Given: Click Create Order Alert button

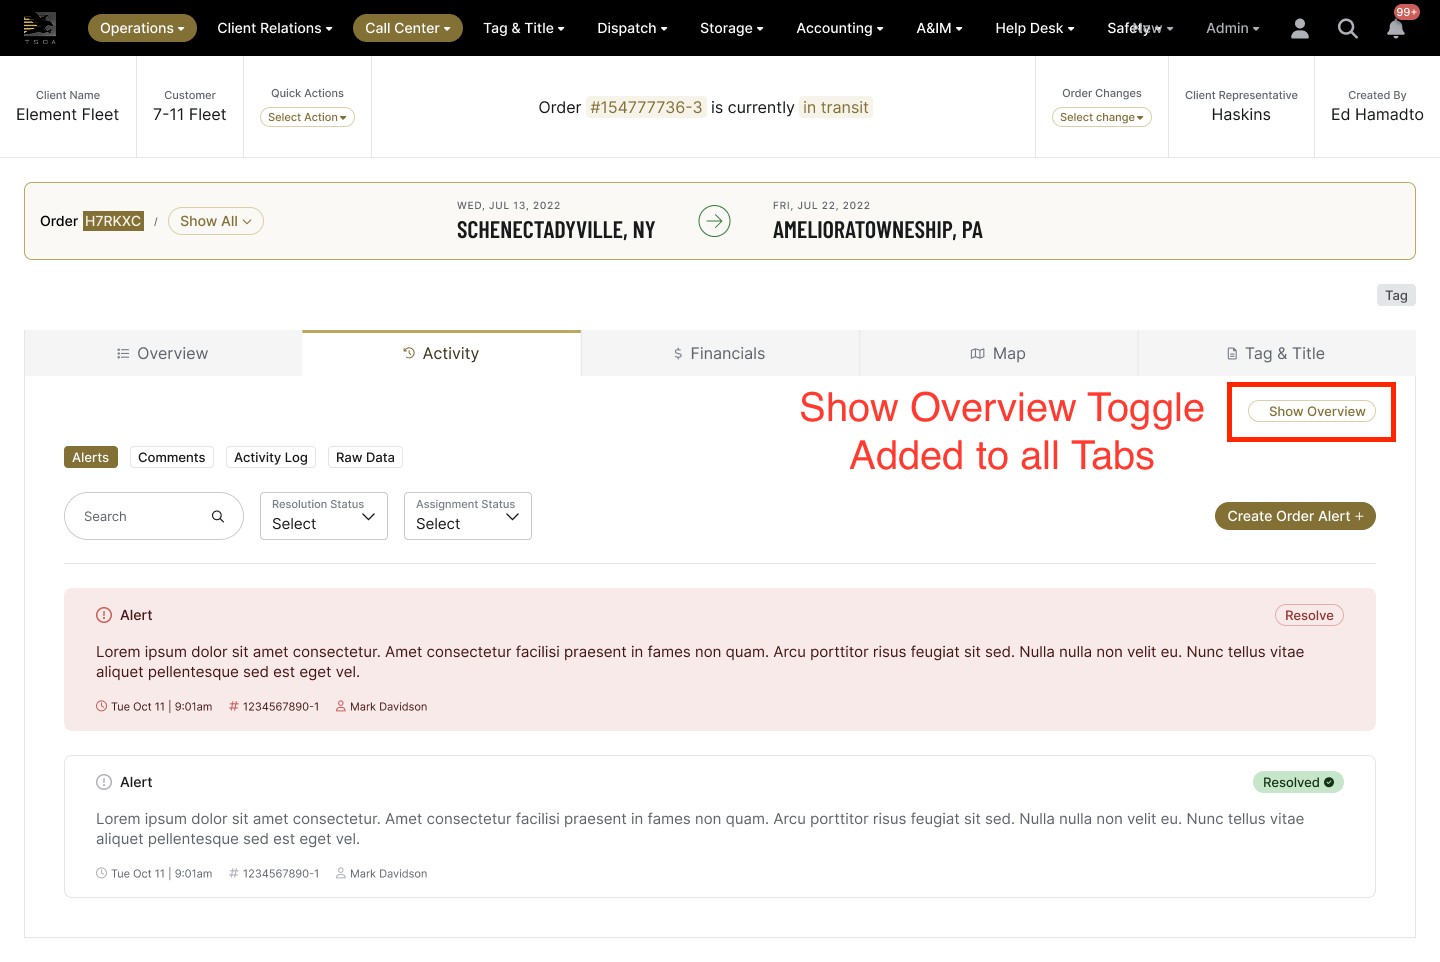Looking at the screenshot, I should (1295, 516).
